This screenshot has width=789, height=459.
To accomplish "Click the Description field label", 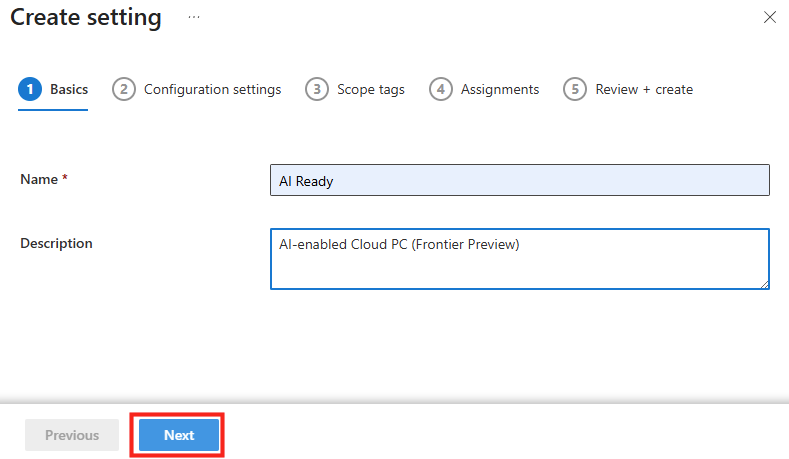I will [x=56, y=243].
